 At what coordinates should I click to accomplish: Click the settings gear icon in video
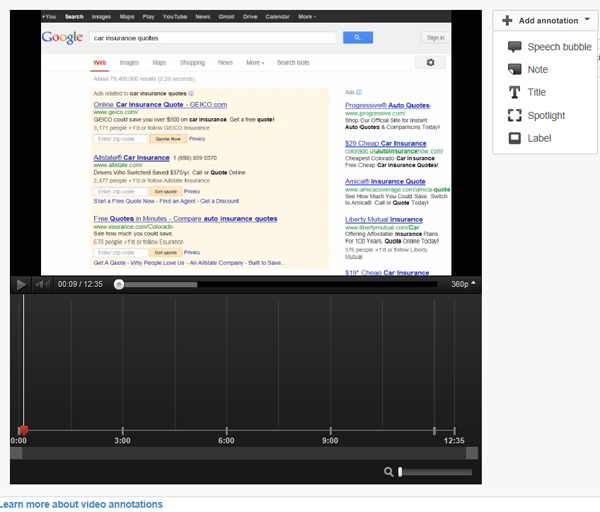tap(430, 62)
